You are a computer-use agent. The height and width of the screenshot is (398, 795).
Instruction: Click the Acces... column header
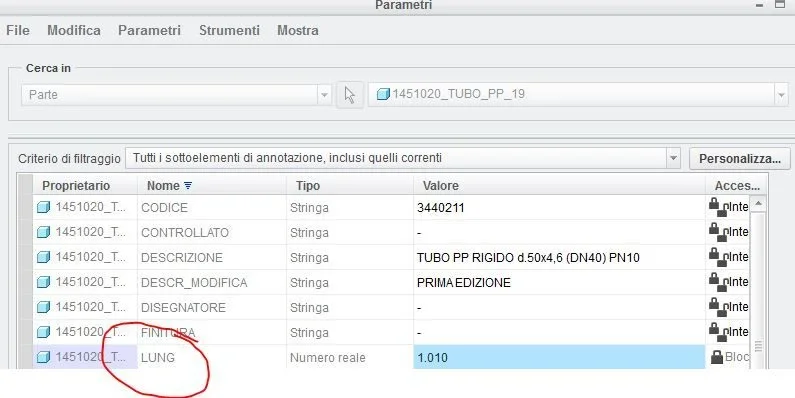click(x=737, y=186)
